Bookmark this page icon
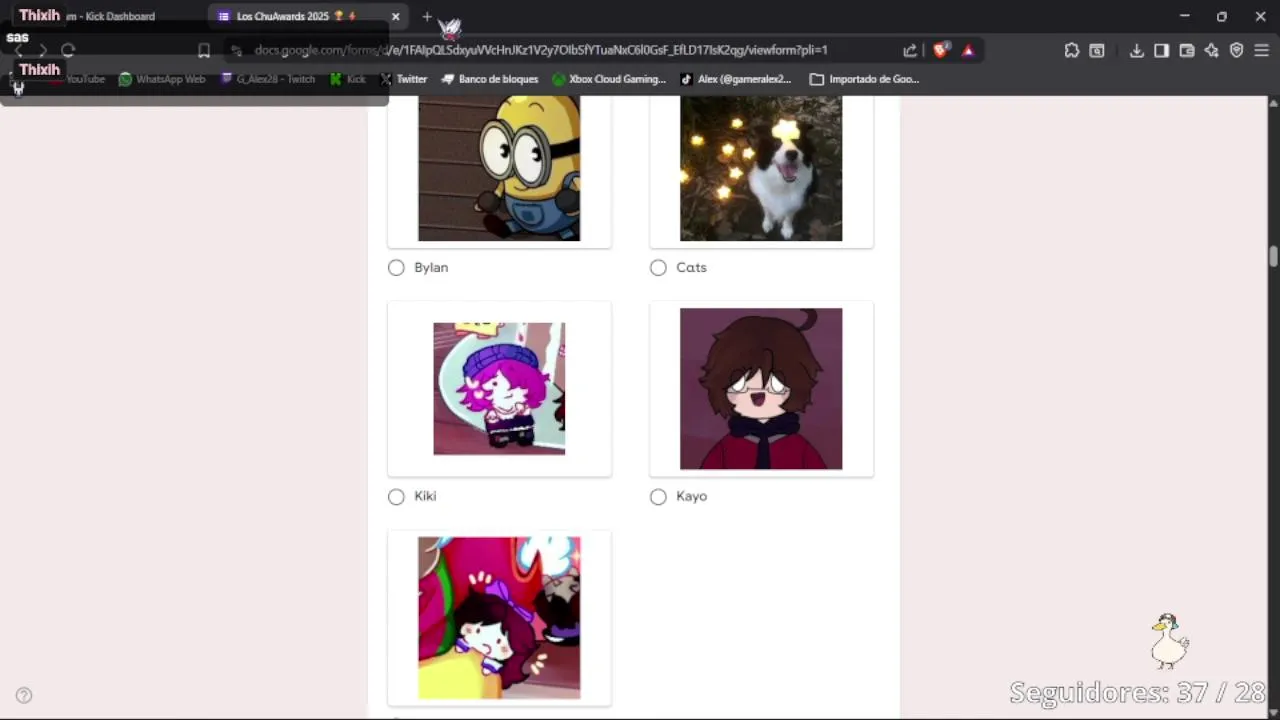This screenshot has height=720, width=1280. click(x=204, y=50)
